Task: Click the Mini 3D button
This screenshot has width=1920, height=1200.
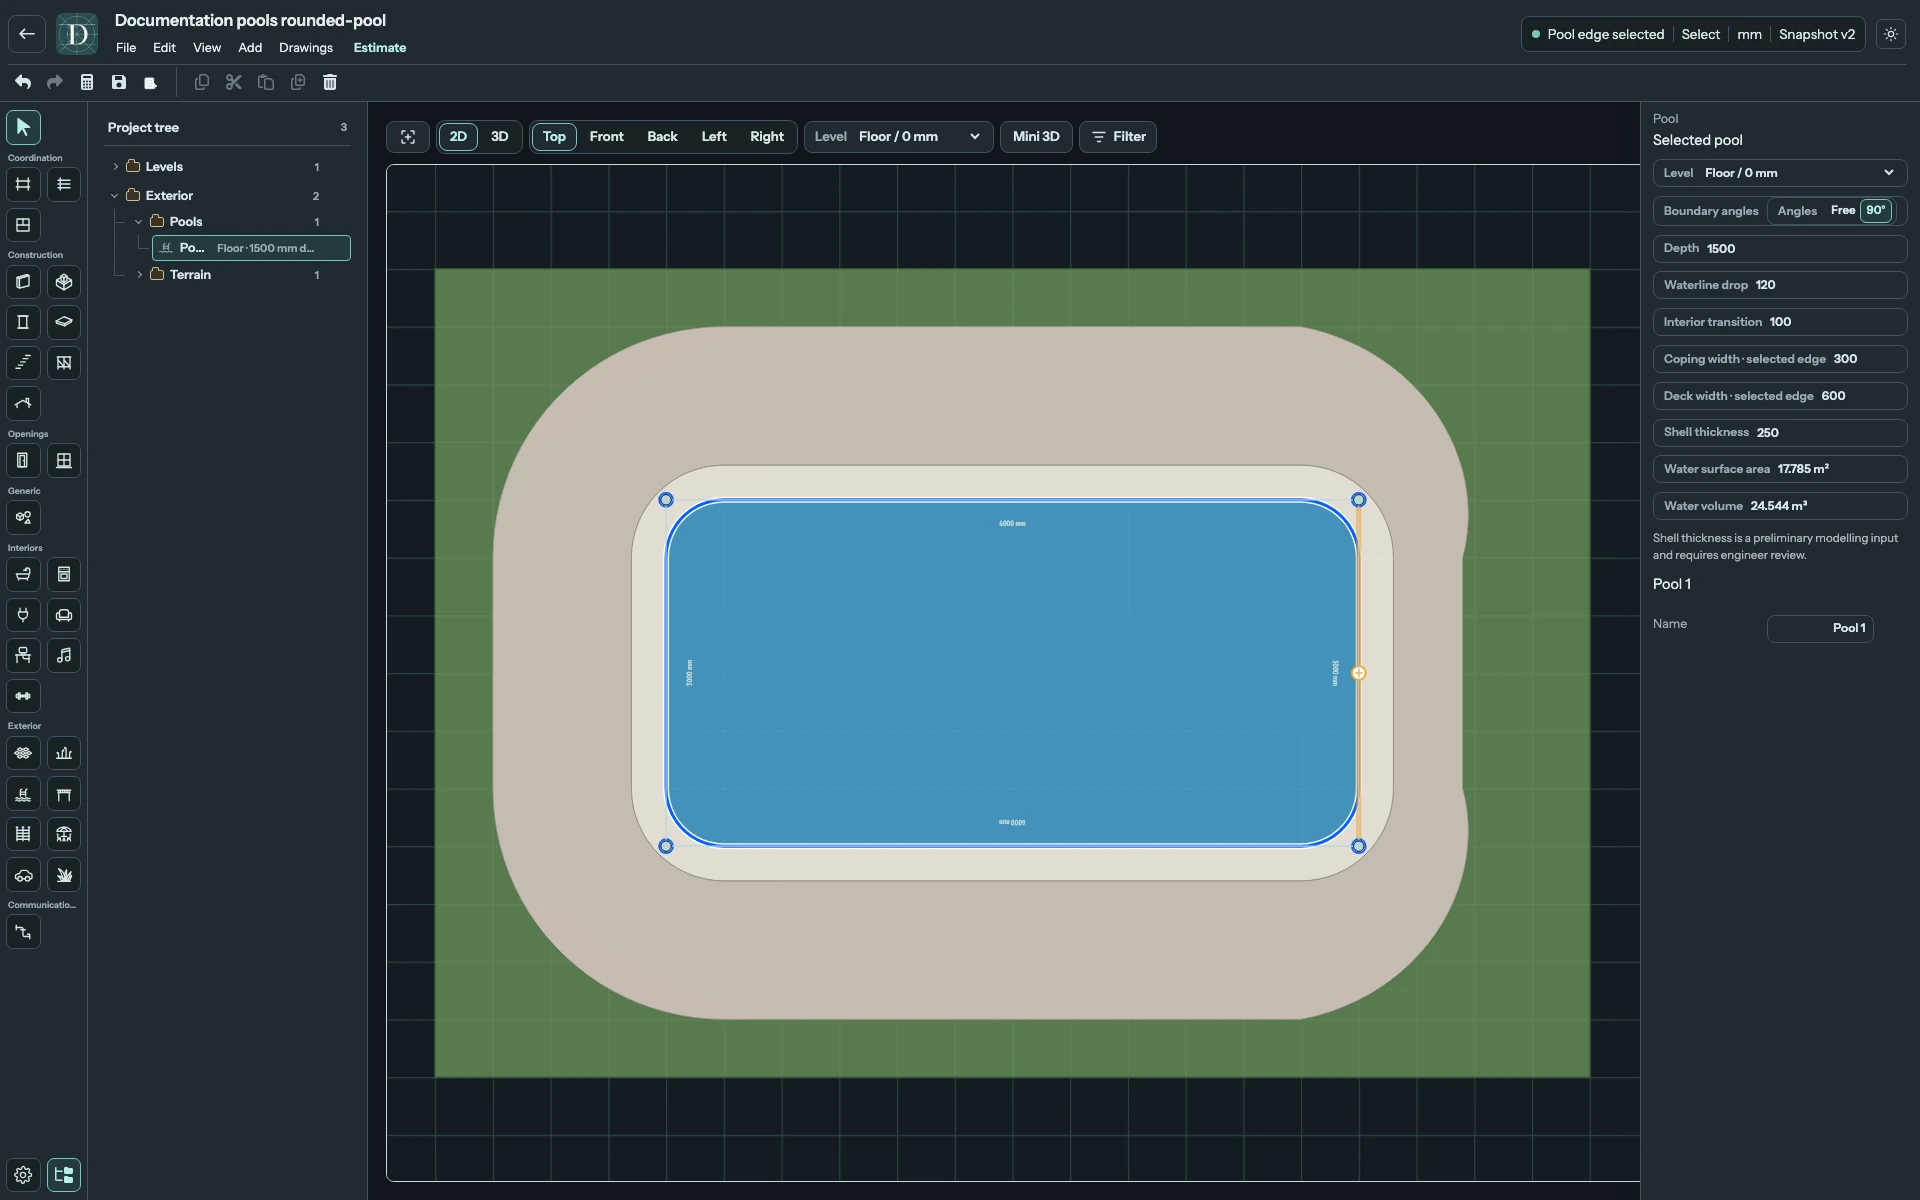Action: 1036,137
